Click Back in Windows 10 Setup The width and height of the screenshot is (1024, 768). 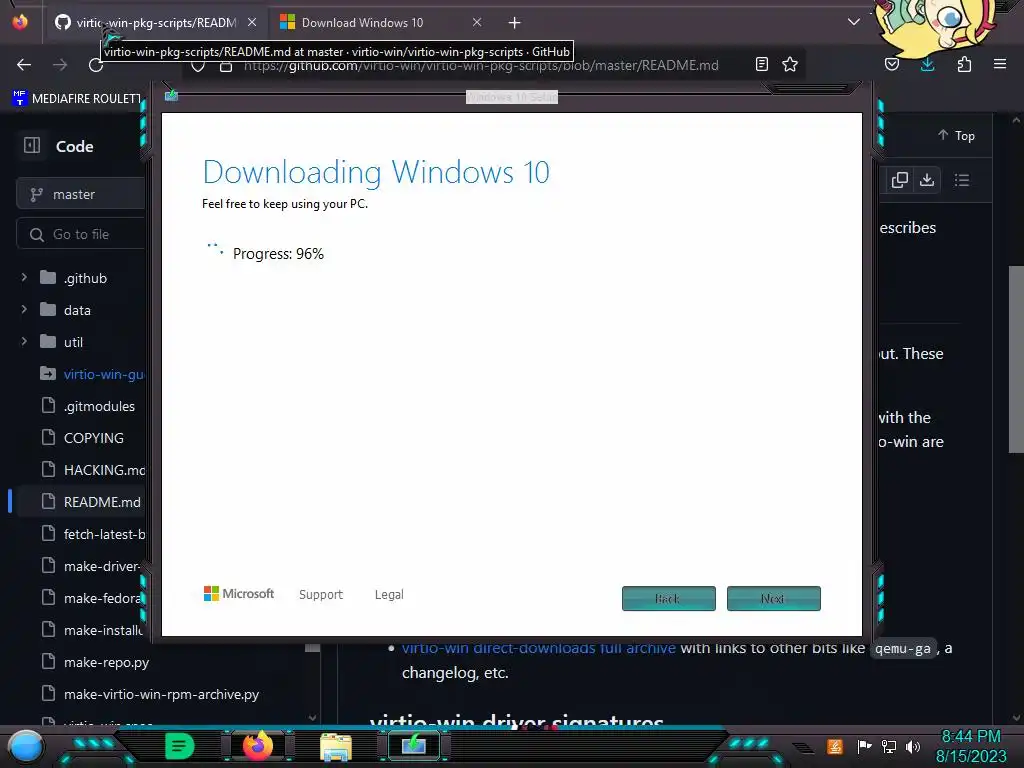pos(669,598)
